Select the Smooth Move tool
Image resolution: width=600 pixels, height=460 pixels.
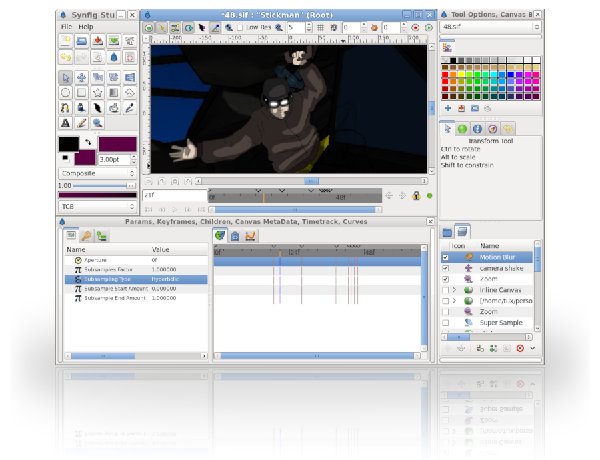[82, 77]
